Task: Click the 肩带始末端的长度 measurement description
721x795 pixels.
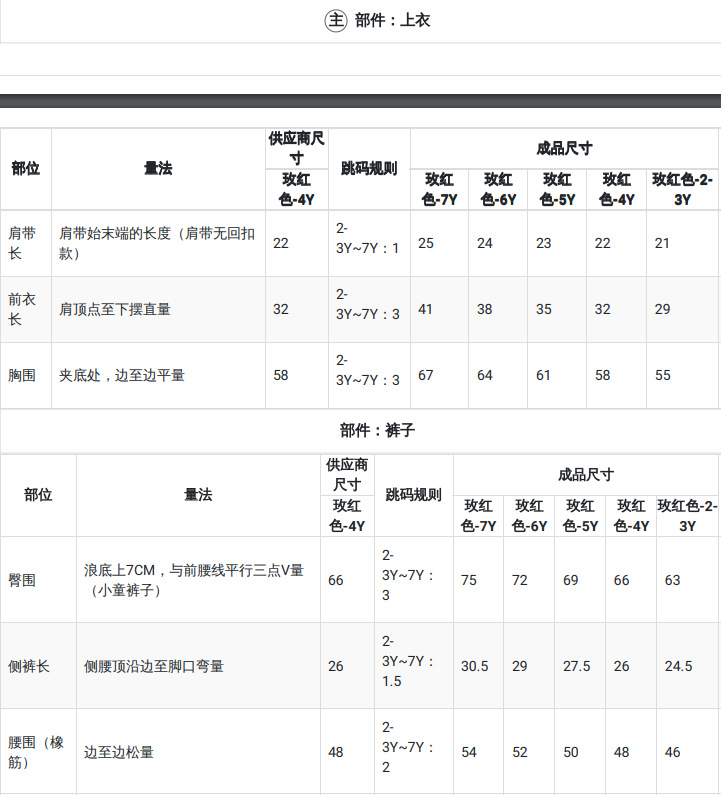Action: click(x=157, y=243)
